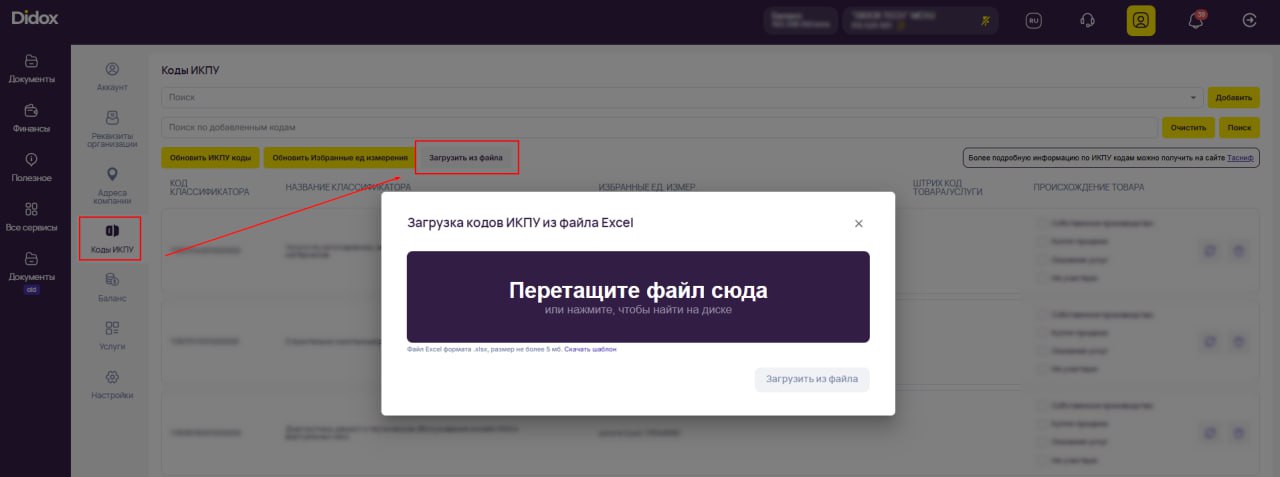
Task: Select Коды ИКПУ in settings menu
Action: point(112,238)
